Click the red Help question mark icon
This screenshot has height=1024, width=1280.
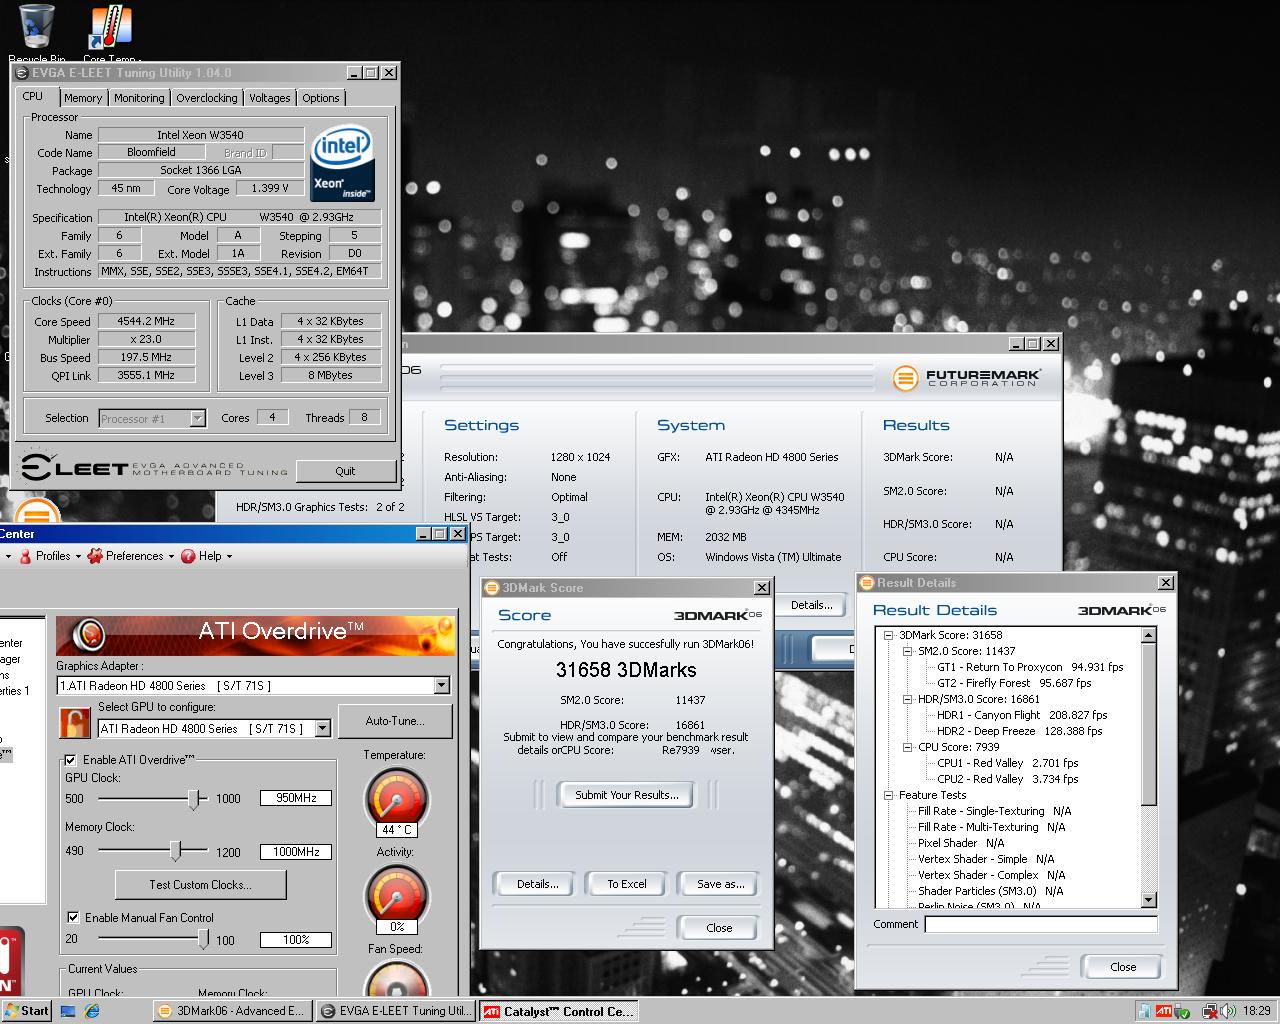(188, 556)
